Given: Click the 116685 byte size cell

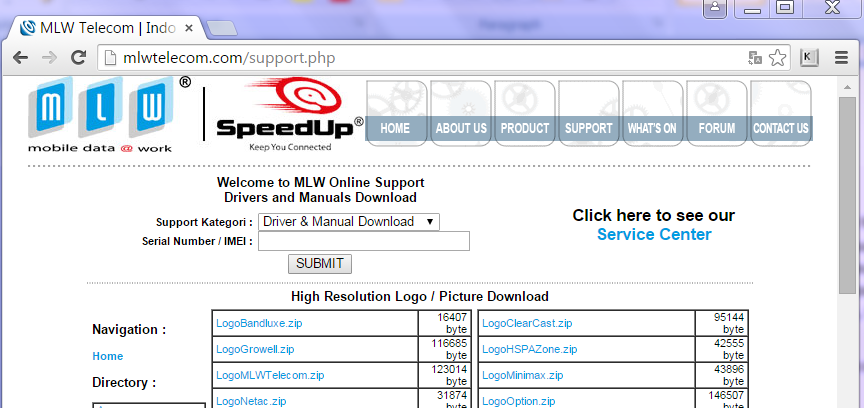Looking at the screenshot, I should coord(445,349).
